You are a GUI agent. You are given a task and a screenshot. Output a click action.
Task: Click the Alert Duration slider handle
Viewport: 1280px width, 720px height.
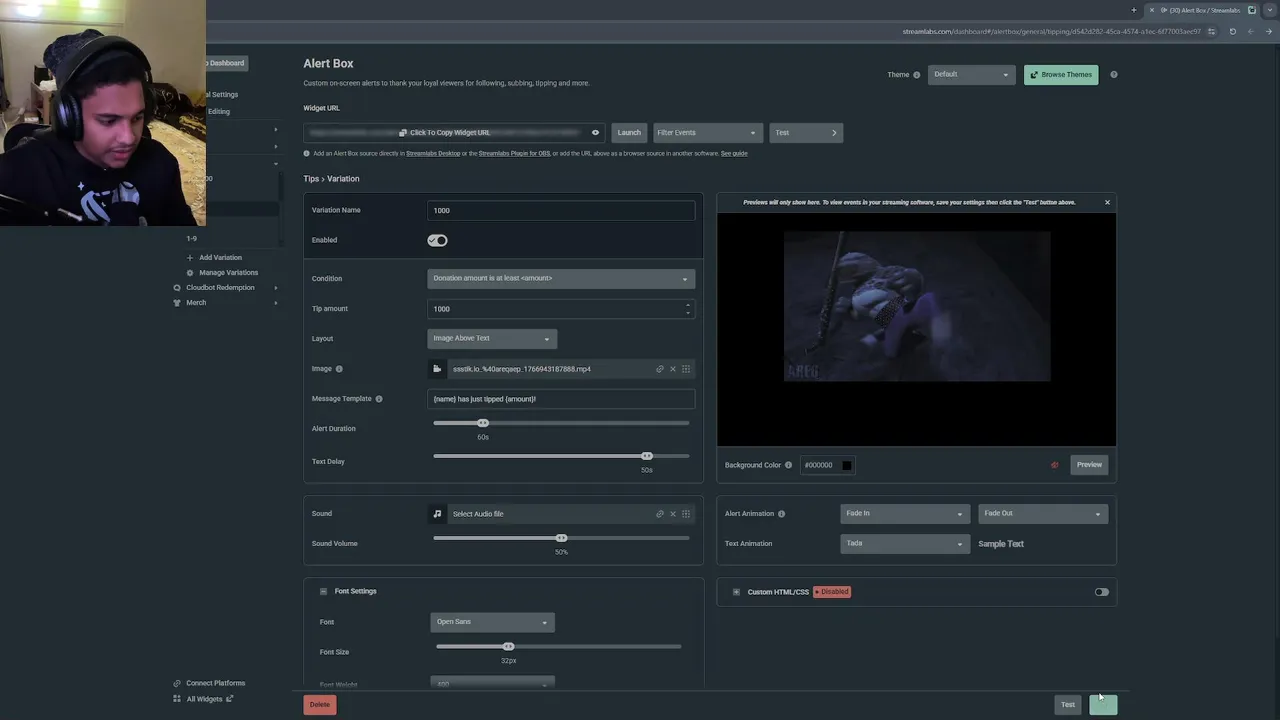483,423
